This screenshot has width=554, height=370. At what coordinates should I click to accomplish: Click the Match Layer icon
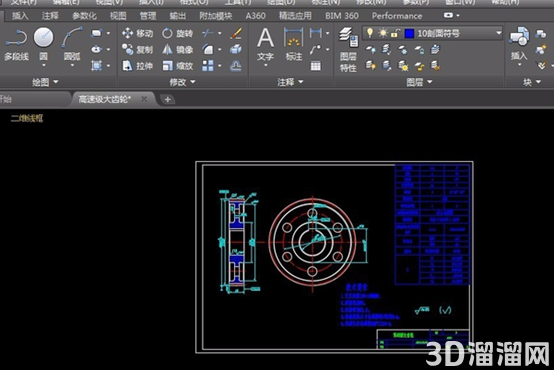[435, 65]
